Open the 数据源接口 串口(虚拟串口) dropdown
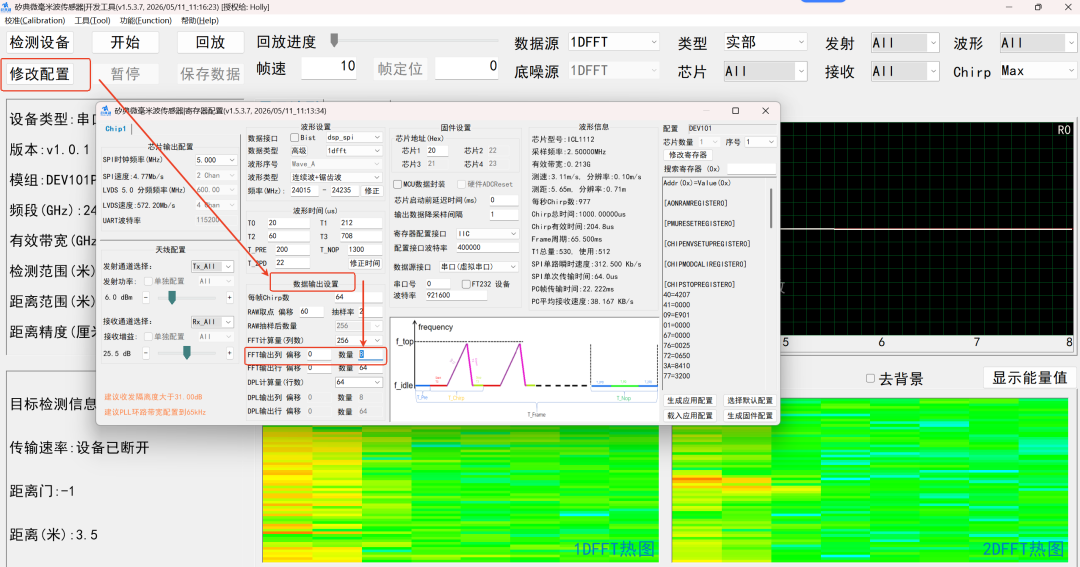Viewport: 1080px width, 567px height. point(478,267)
